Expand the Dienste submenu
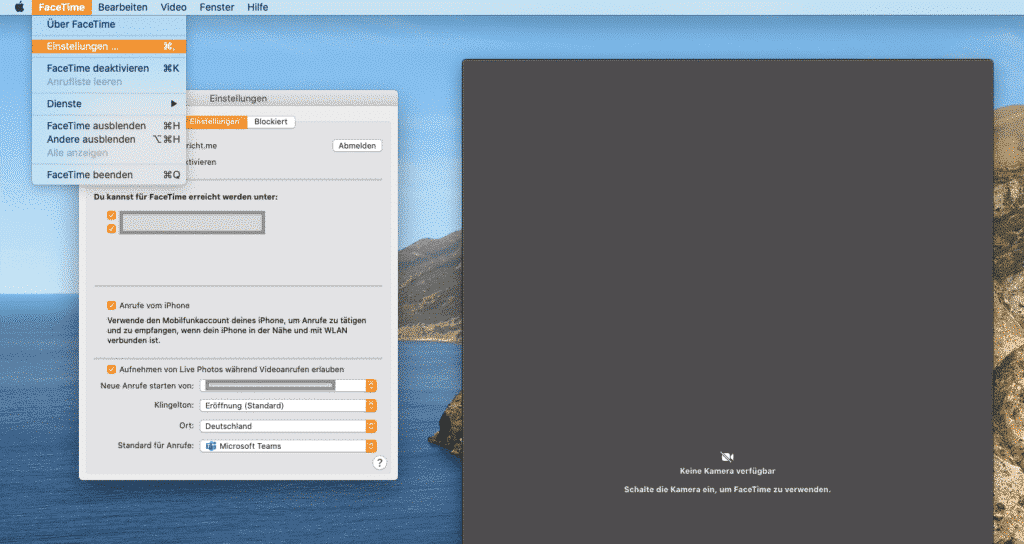1024x544 pixels. [x=109, y=104]
